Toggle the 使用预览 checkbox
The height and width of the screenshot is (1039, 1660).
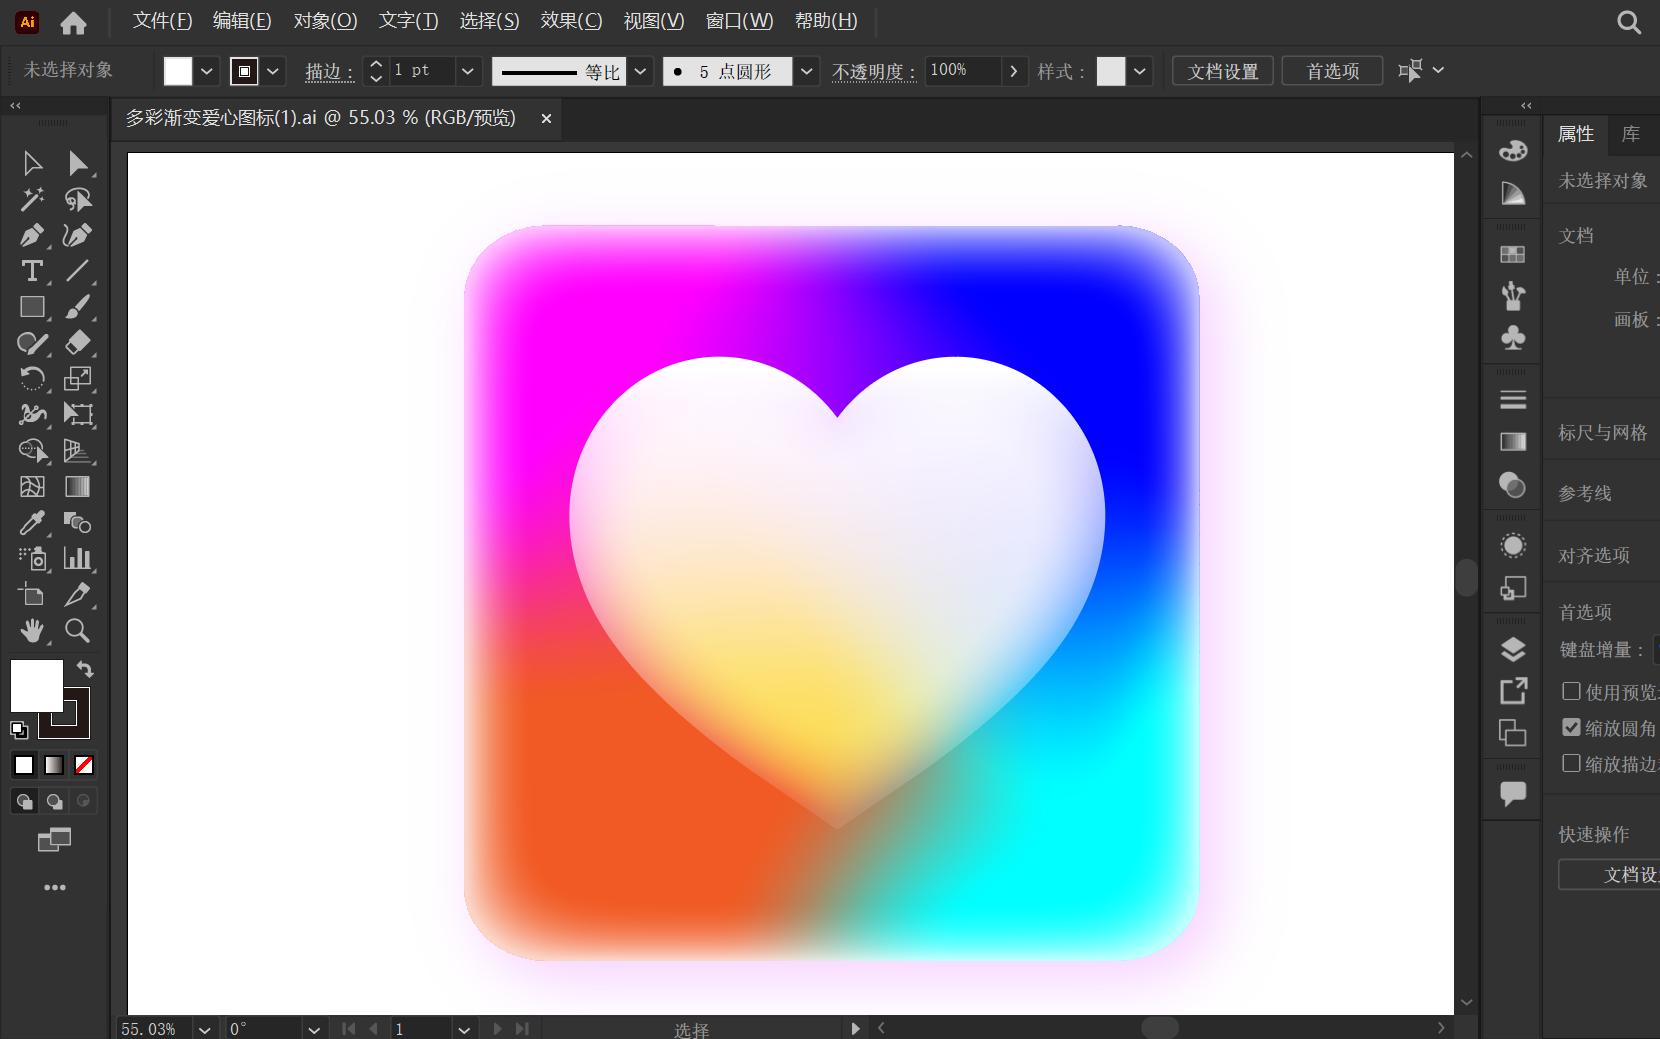tap(1571, 691)
